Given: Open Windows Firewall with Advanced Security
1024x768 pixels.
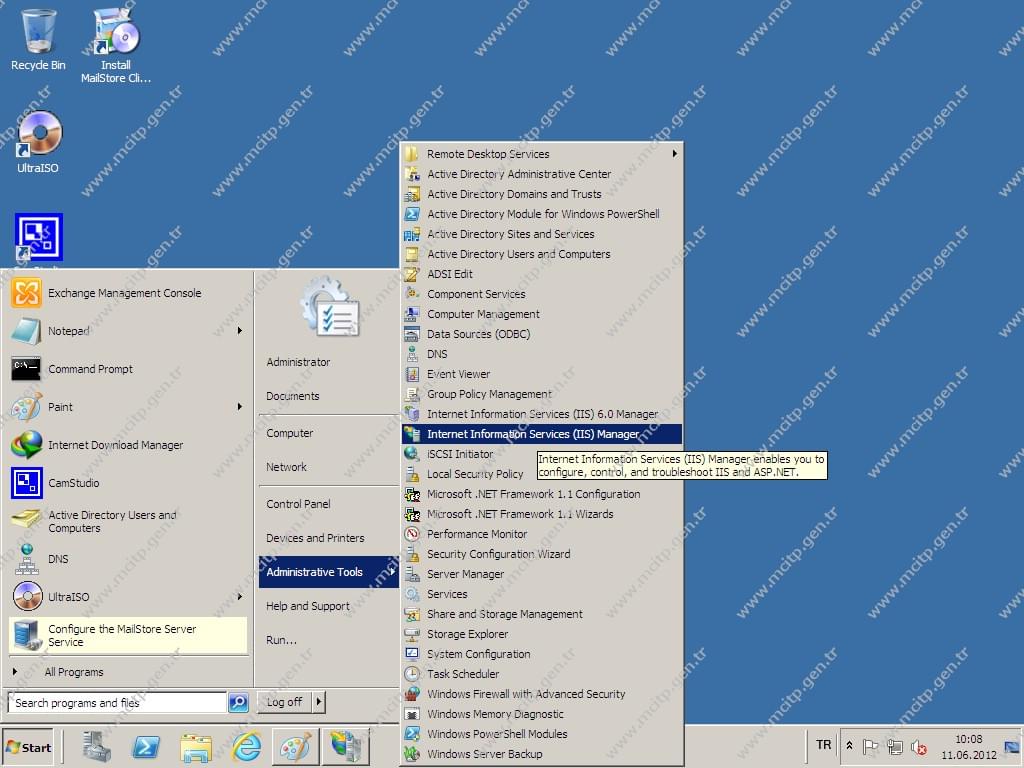Looking at the screenshot, I should pos(542,694).
